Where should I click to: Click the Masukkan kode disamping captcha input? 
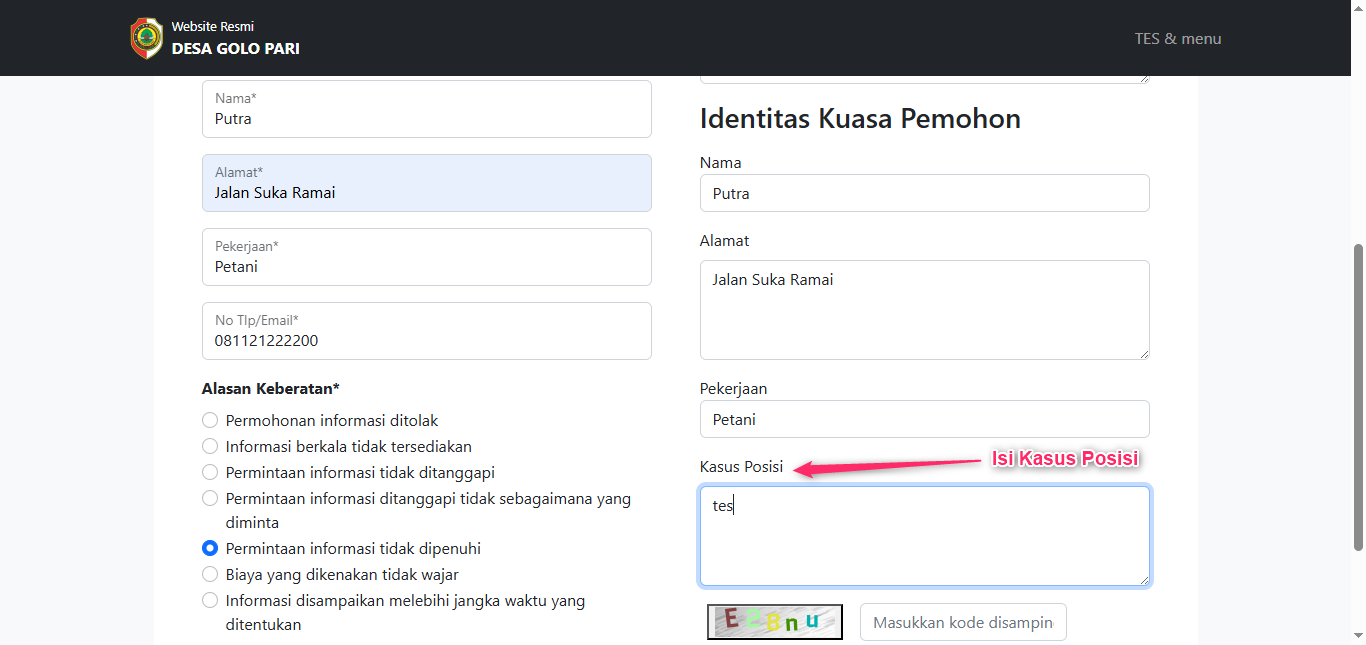pyautogui.click(x=963, y=622)
